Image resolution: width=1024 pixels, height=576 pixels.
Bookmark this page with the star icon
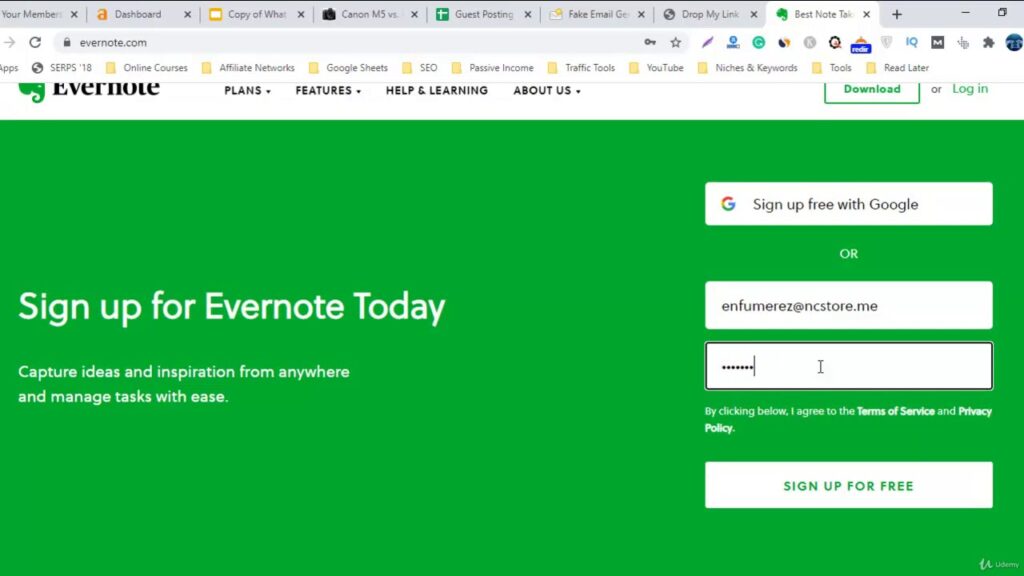point(676,42)
